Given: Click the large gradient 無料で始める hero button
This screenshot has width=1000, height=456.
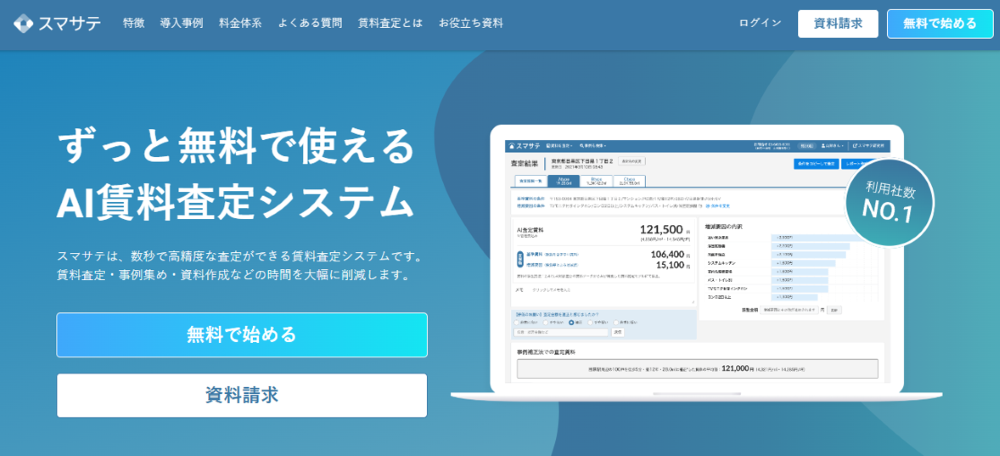Looking at the screenshot, I should tap(242, 334).
